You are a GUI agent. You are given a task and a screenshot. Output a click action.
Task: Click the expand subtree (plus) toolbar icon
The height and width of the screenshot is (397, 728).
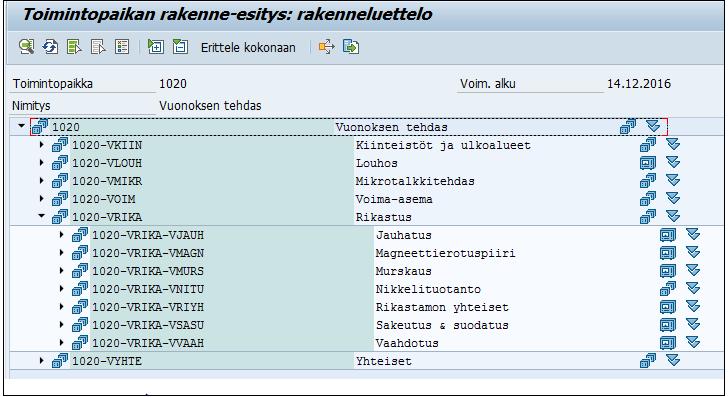coord(156,47)
